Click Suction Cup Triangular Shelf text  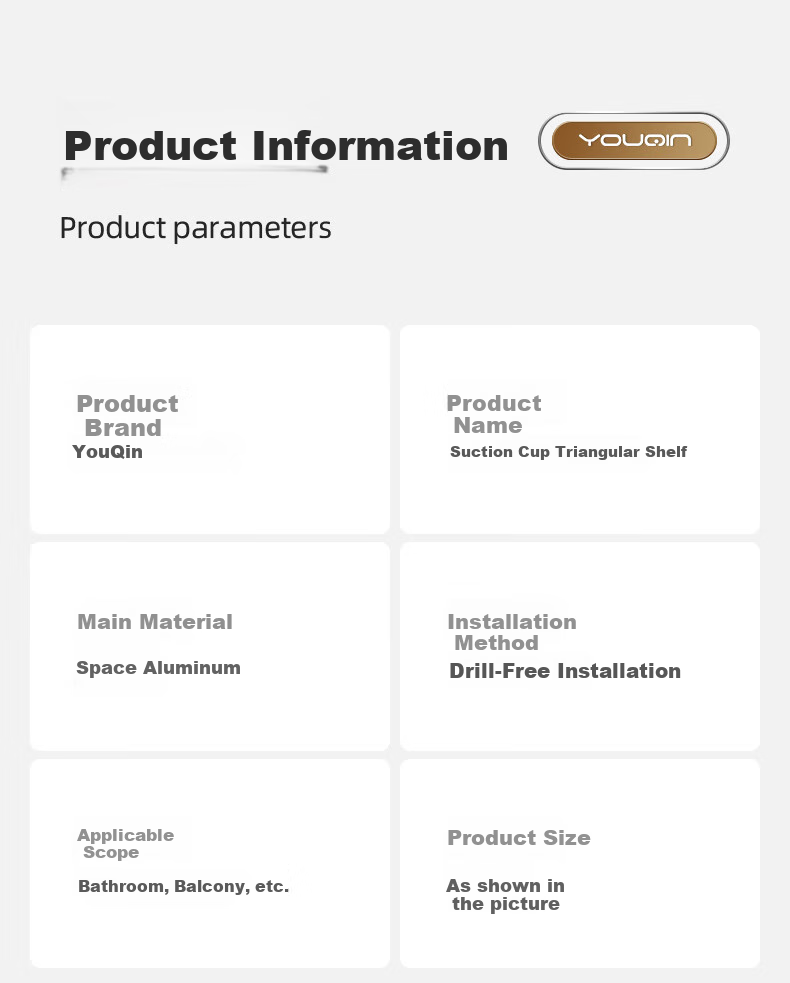click(568, 451)
